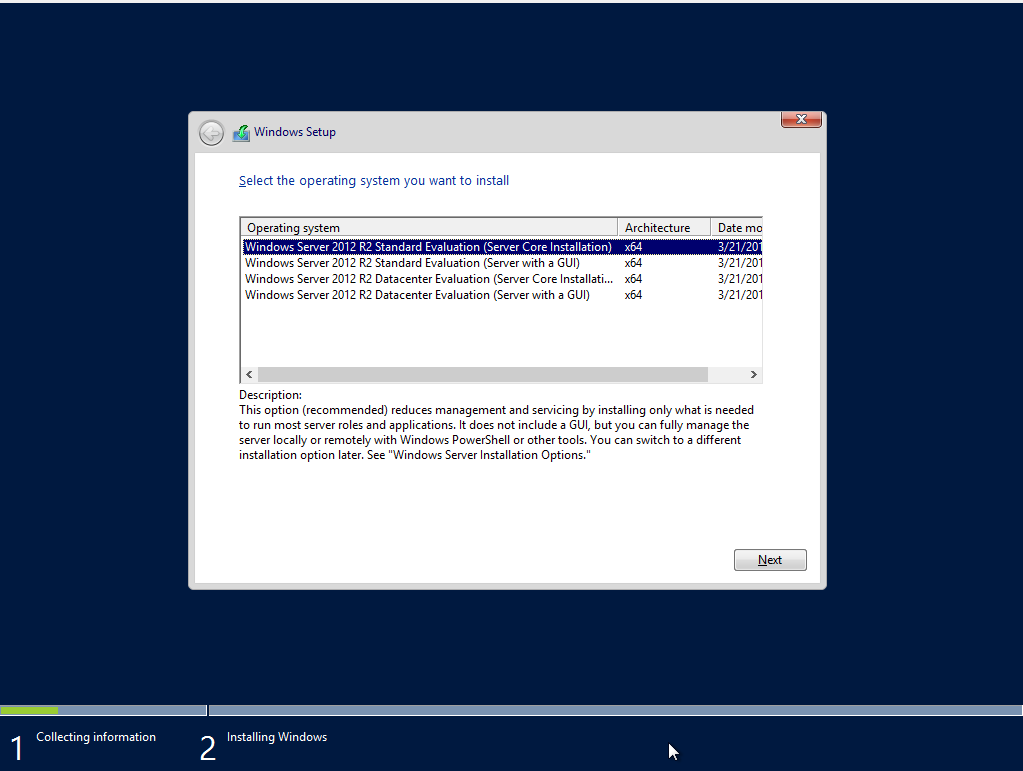Click x64 in the Standard GUI row
The height and width of the screenshot is (771, 1023).
(634, 263)
